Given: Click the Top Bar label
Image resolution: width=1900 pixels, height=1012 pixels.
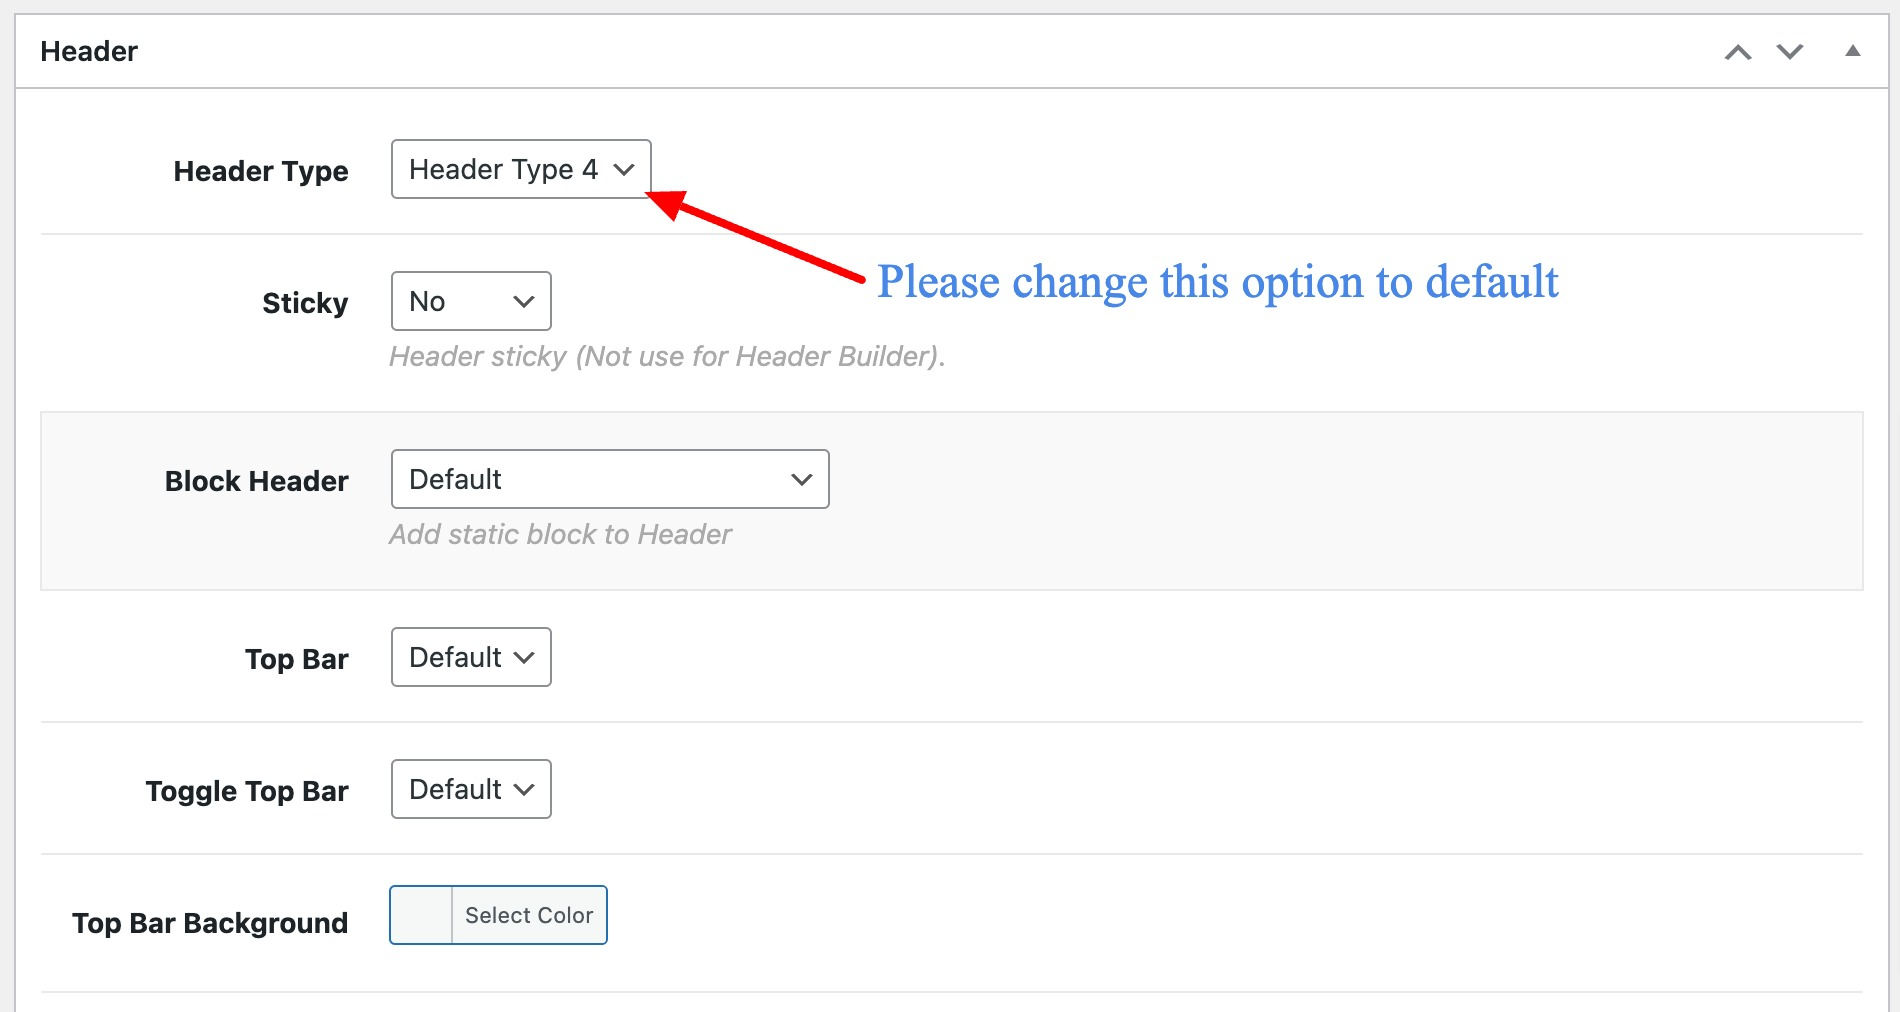Looking at the screenshot, I should [296, 660].
